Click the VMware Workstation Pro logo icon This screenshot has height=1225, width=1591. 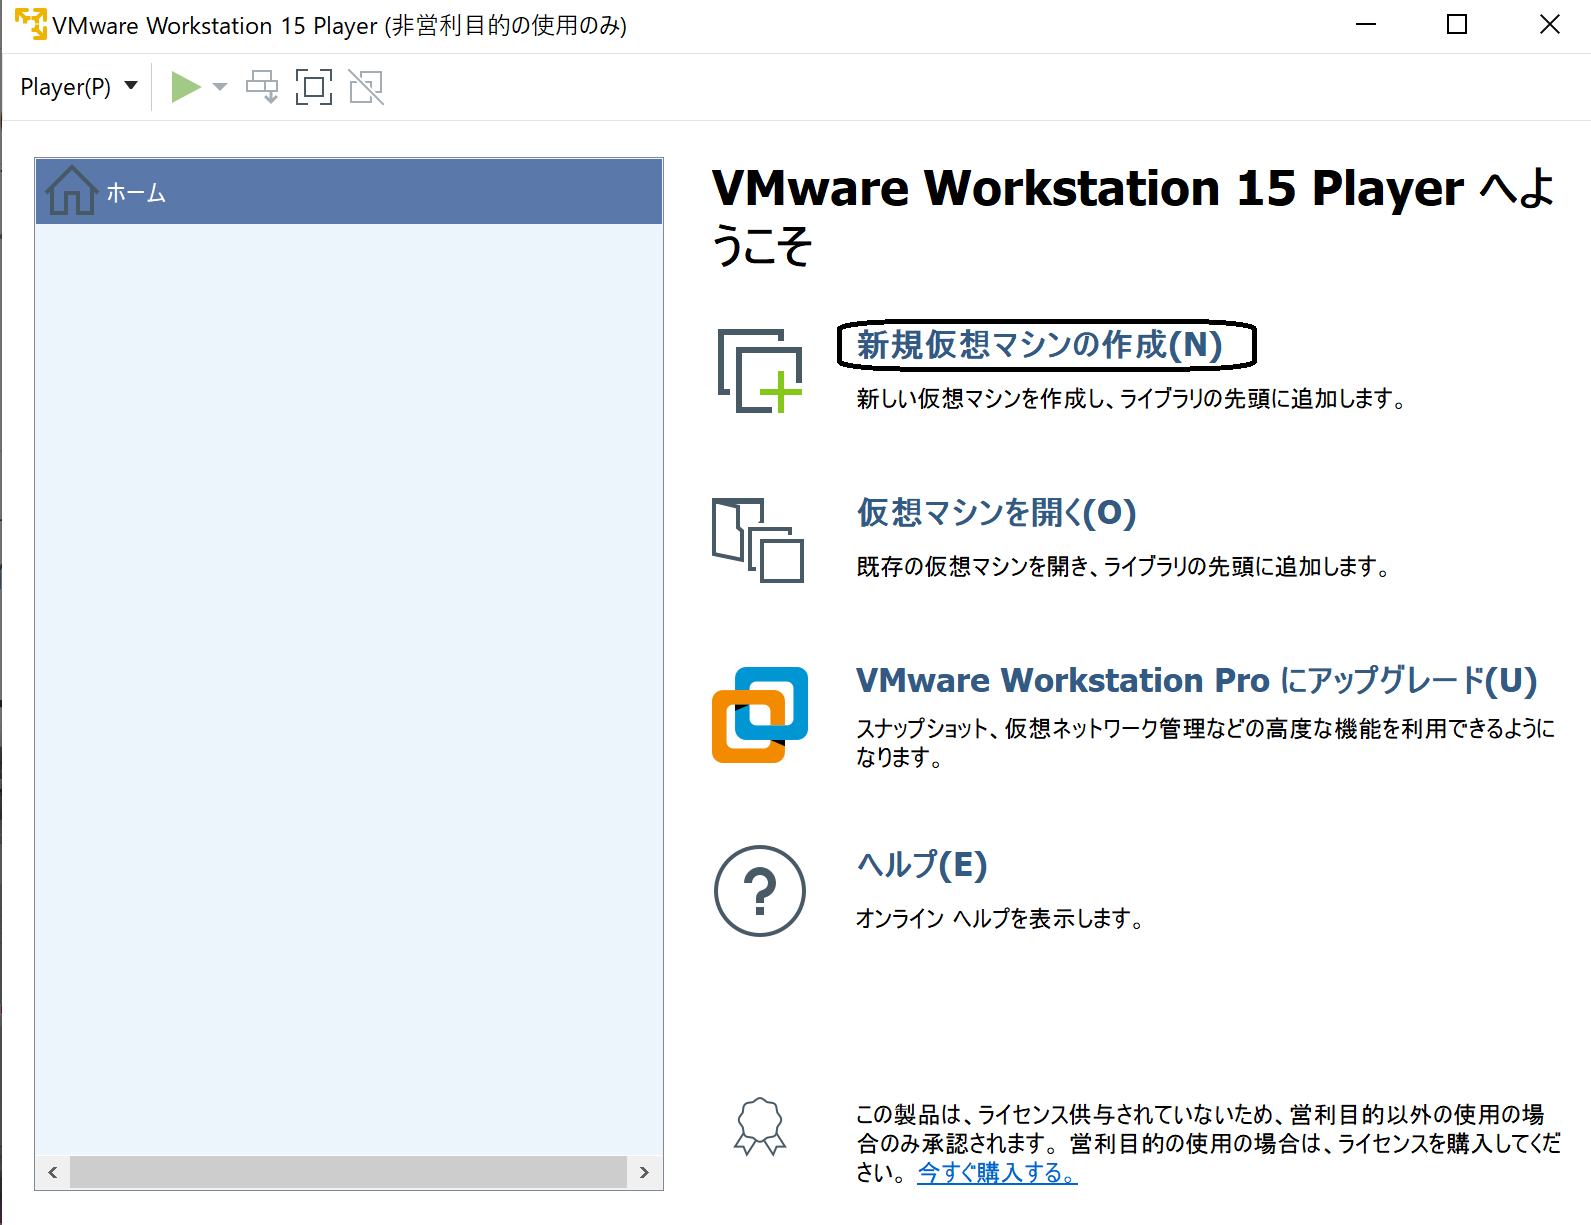760,714
